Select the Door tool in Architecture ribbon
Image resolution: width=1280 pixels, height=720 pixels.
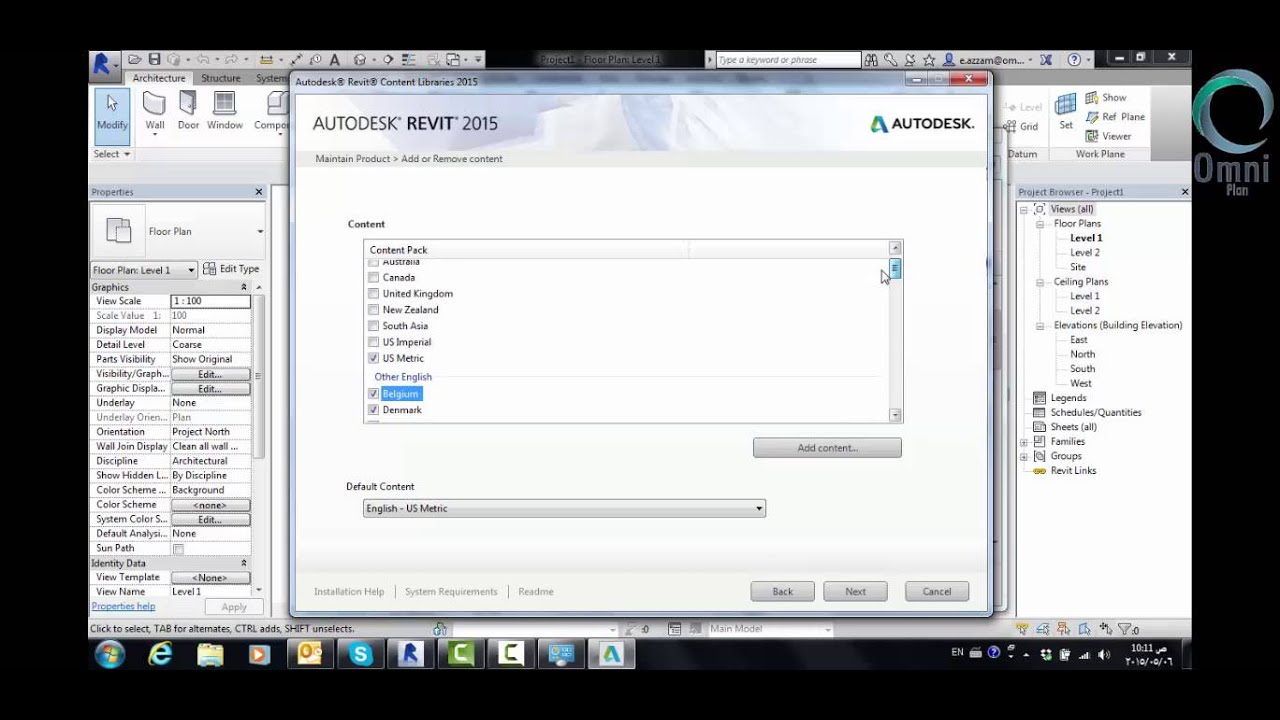pyautogui.click(x=188, y=111)
